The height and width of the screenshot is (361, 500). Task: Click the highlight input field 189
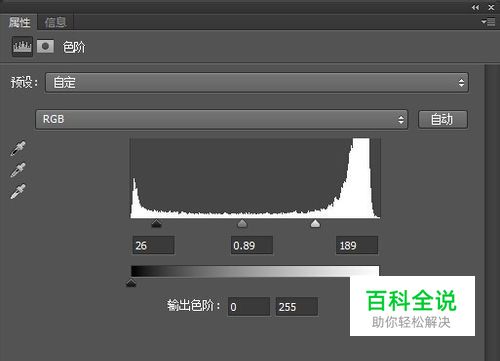(x=357, y=245)
